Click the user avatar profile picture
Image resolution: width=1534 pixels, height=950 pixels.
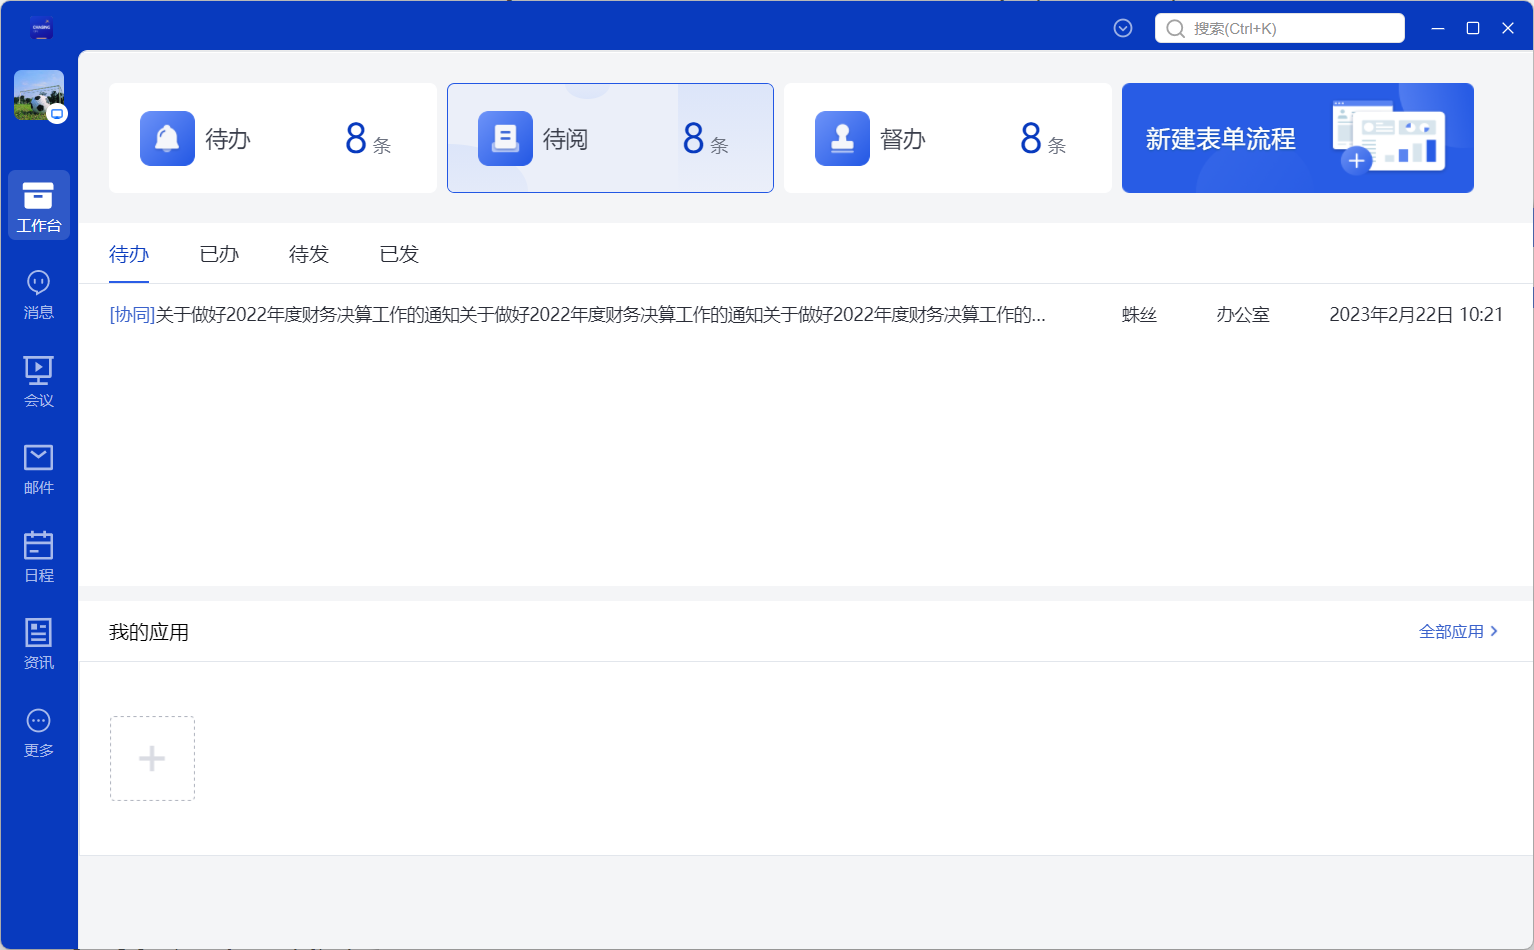39,95
